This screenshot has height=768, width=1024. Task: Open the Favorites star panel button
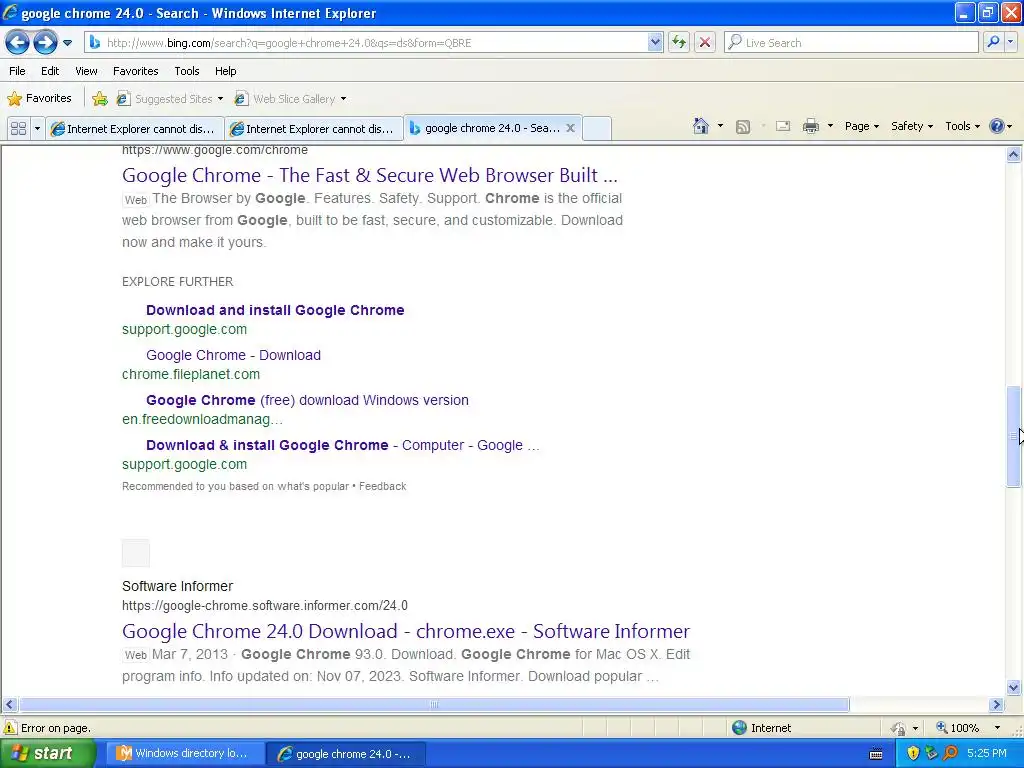pyautogui.click(x=39, y=99)
